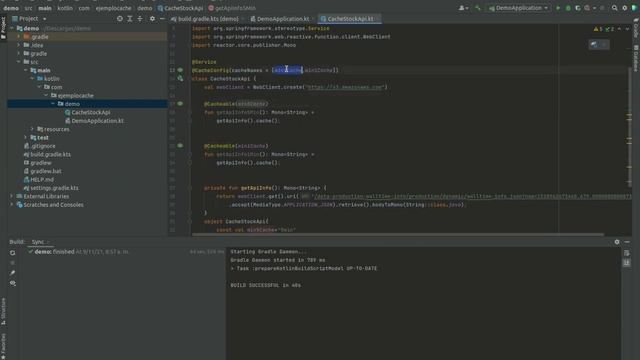
Task: Expand the .gradle folder
Action: click(19, 37)
